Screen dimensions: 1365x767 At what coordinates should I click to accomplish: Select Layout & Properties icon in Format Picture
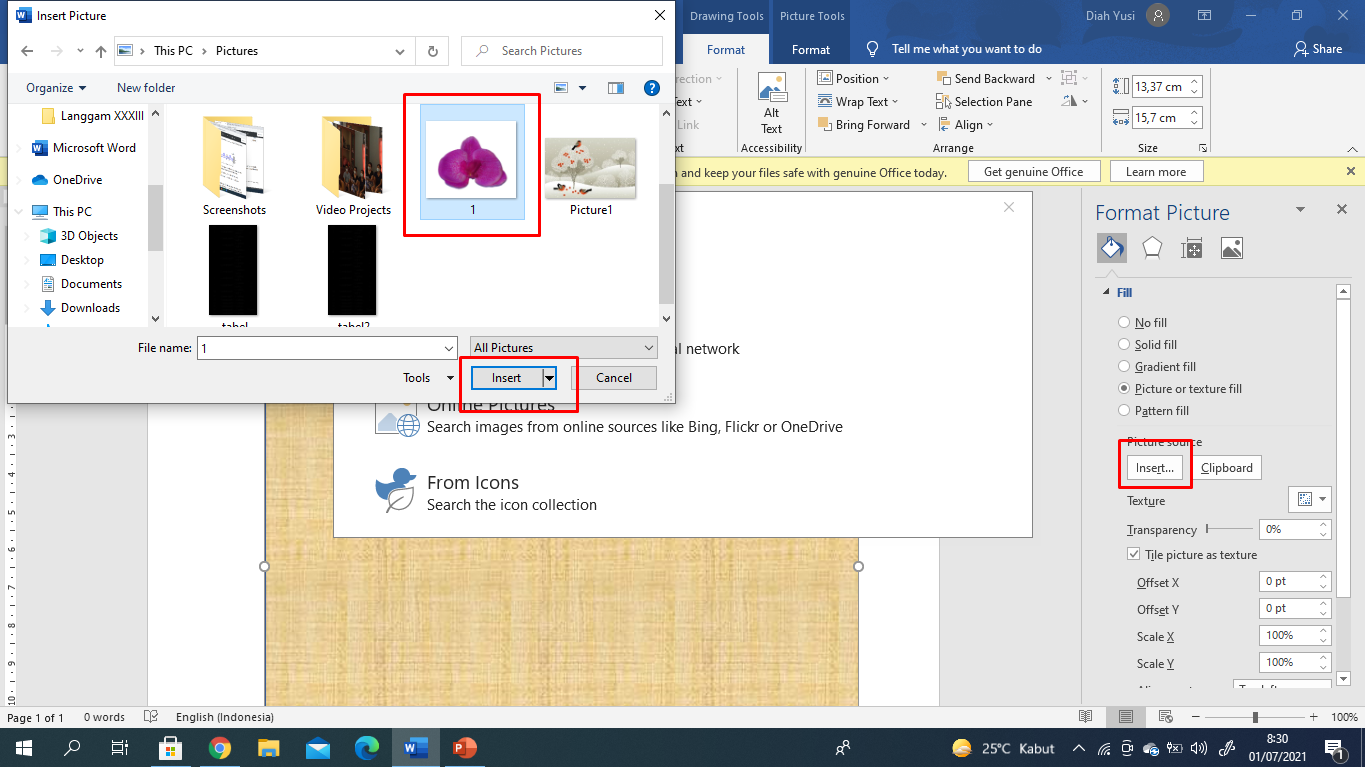[1192, 248]
